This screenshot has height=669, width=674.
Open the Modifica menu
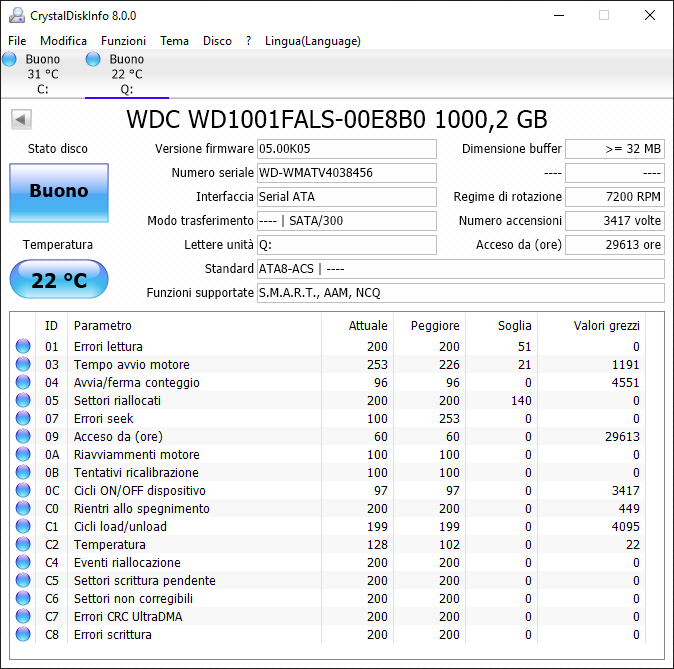pyautogui.click(x=63, y=41)
